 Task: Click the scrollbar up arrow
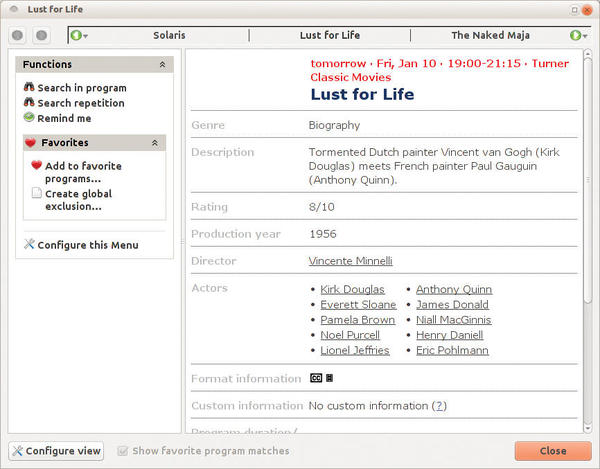[588, 54]
